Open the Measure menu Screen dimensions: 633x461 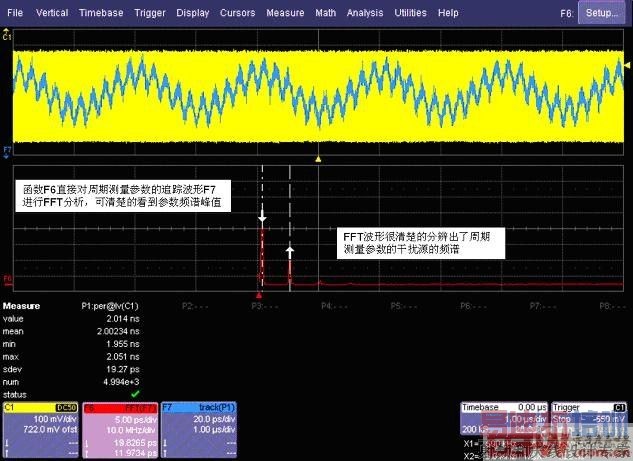click(x=285, y=13)
